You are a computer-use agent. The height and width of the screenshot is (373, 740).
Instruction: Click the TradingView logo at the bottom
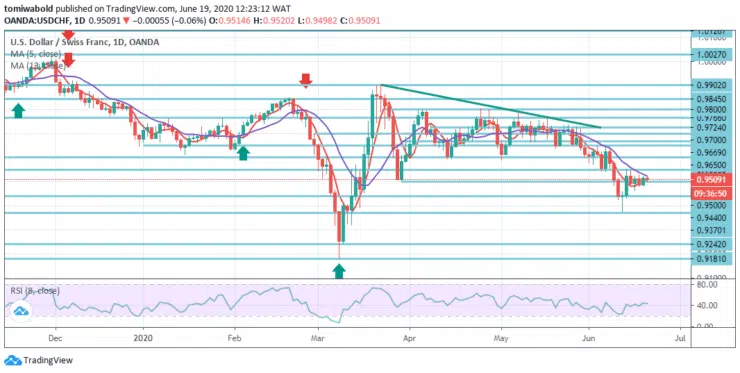click(39, 360)
